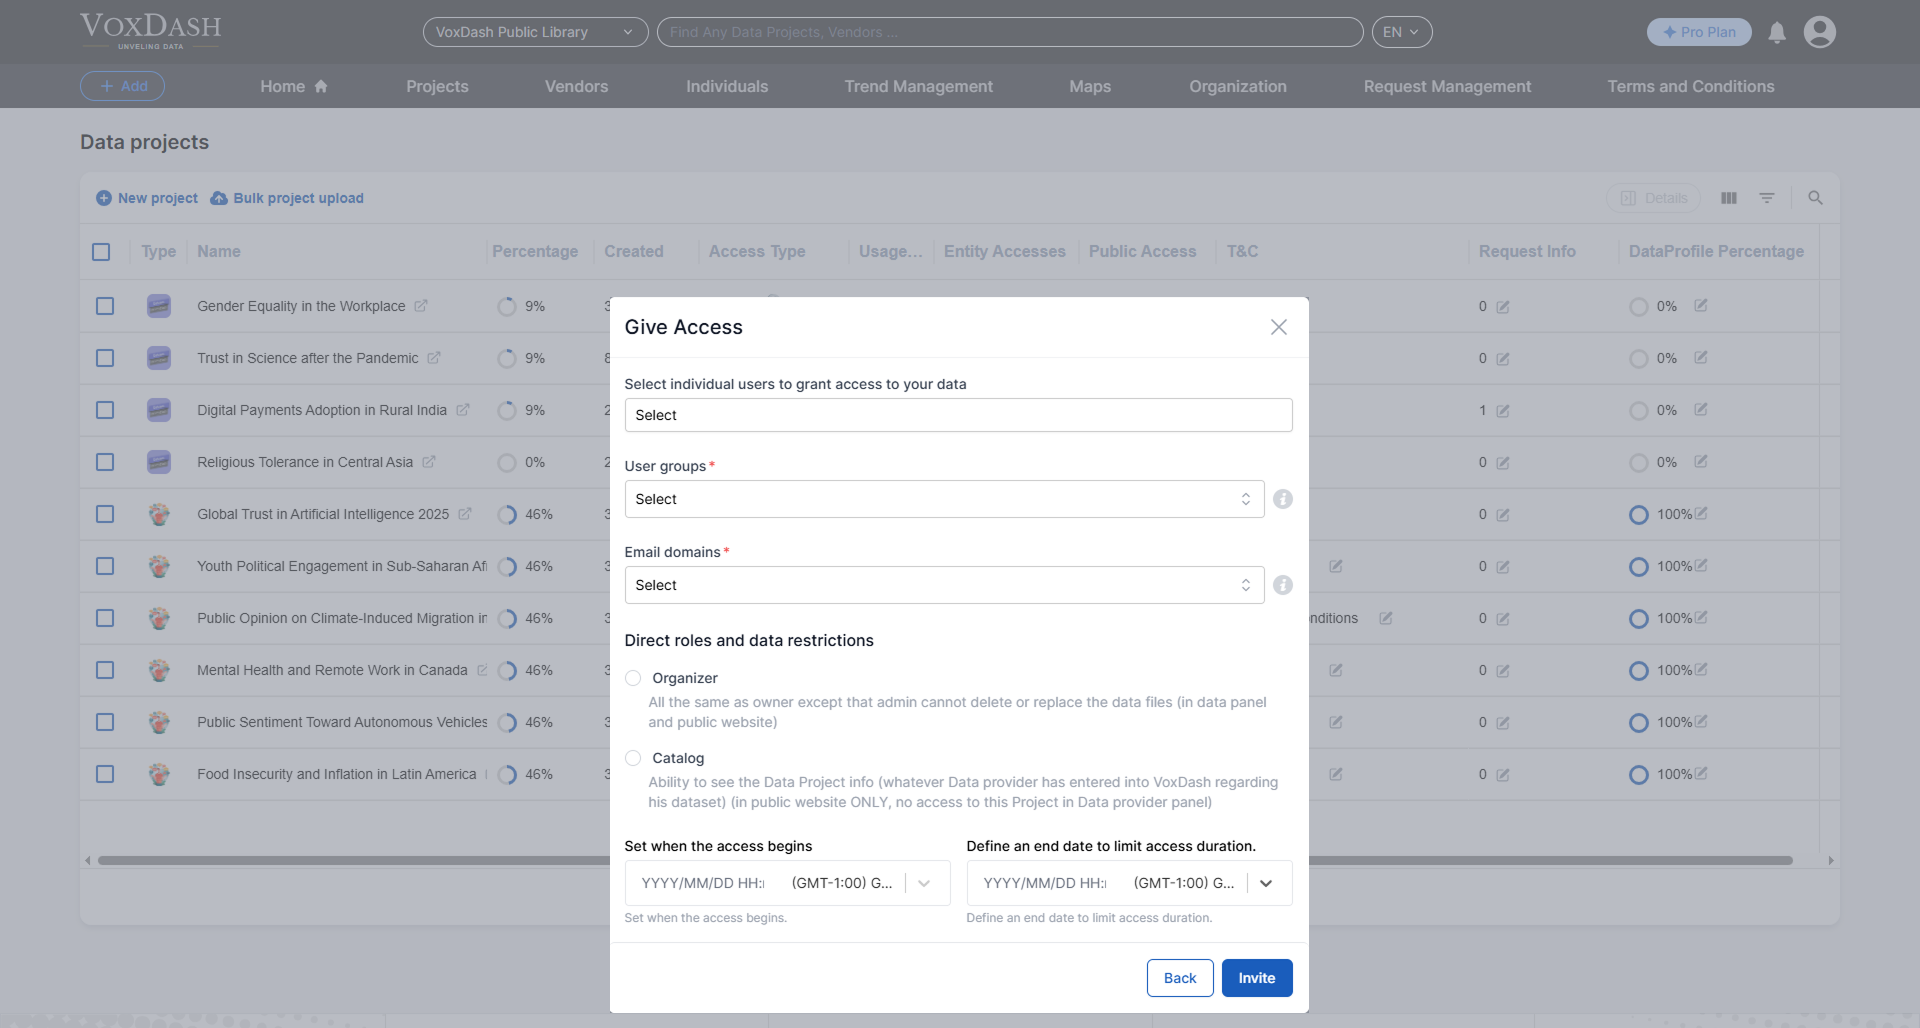Open the Vendors menu

point(576,86)
